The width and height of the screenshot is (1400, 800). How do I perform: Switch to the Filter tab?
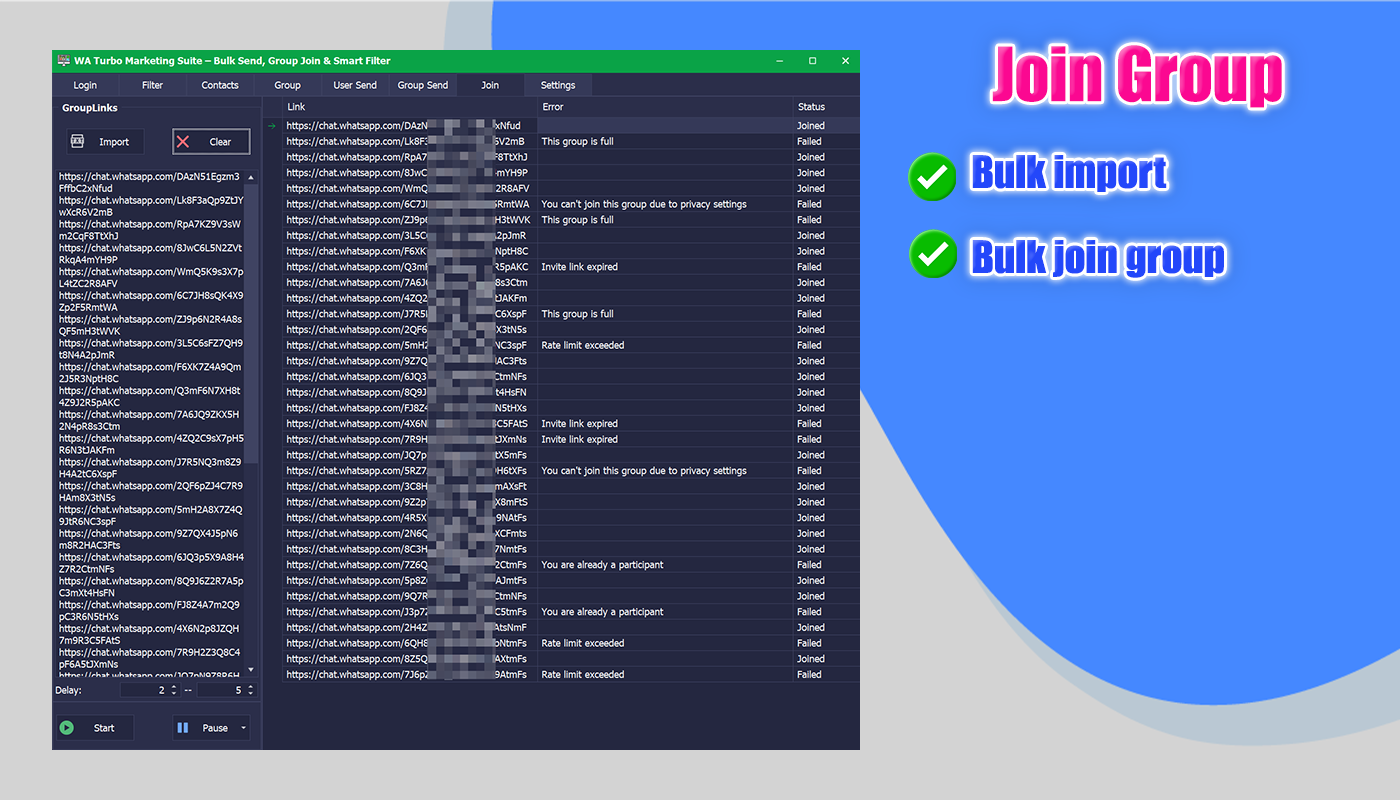(152, 85)
